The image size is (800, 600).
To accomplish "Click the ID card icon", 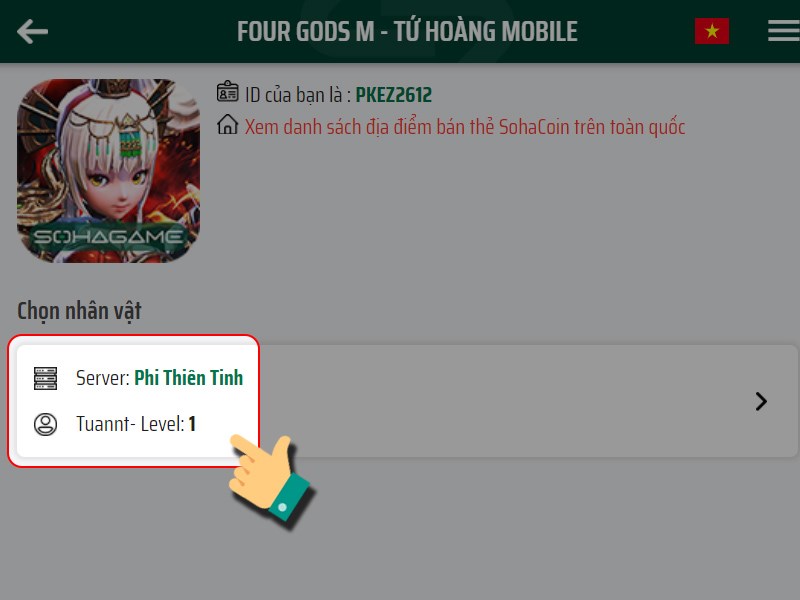I will (228, 92).
